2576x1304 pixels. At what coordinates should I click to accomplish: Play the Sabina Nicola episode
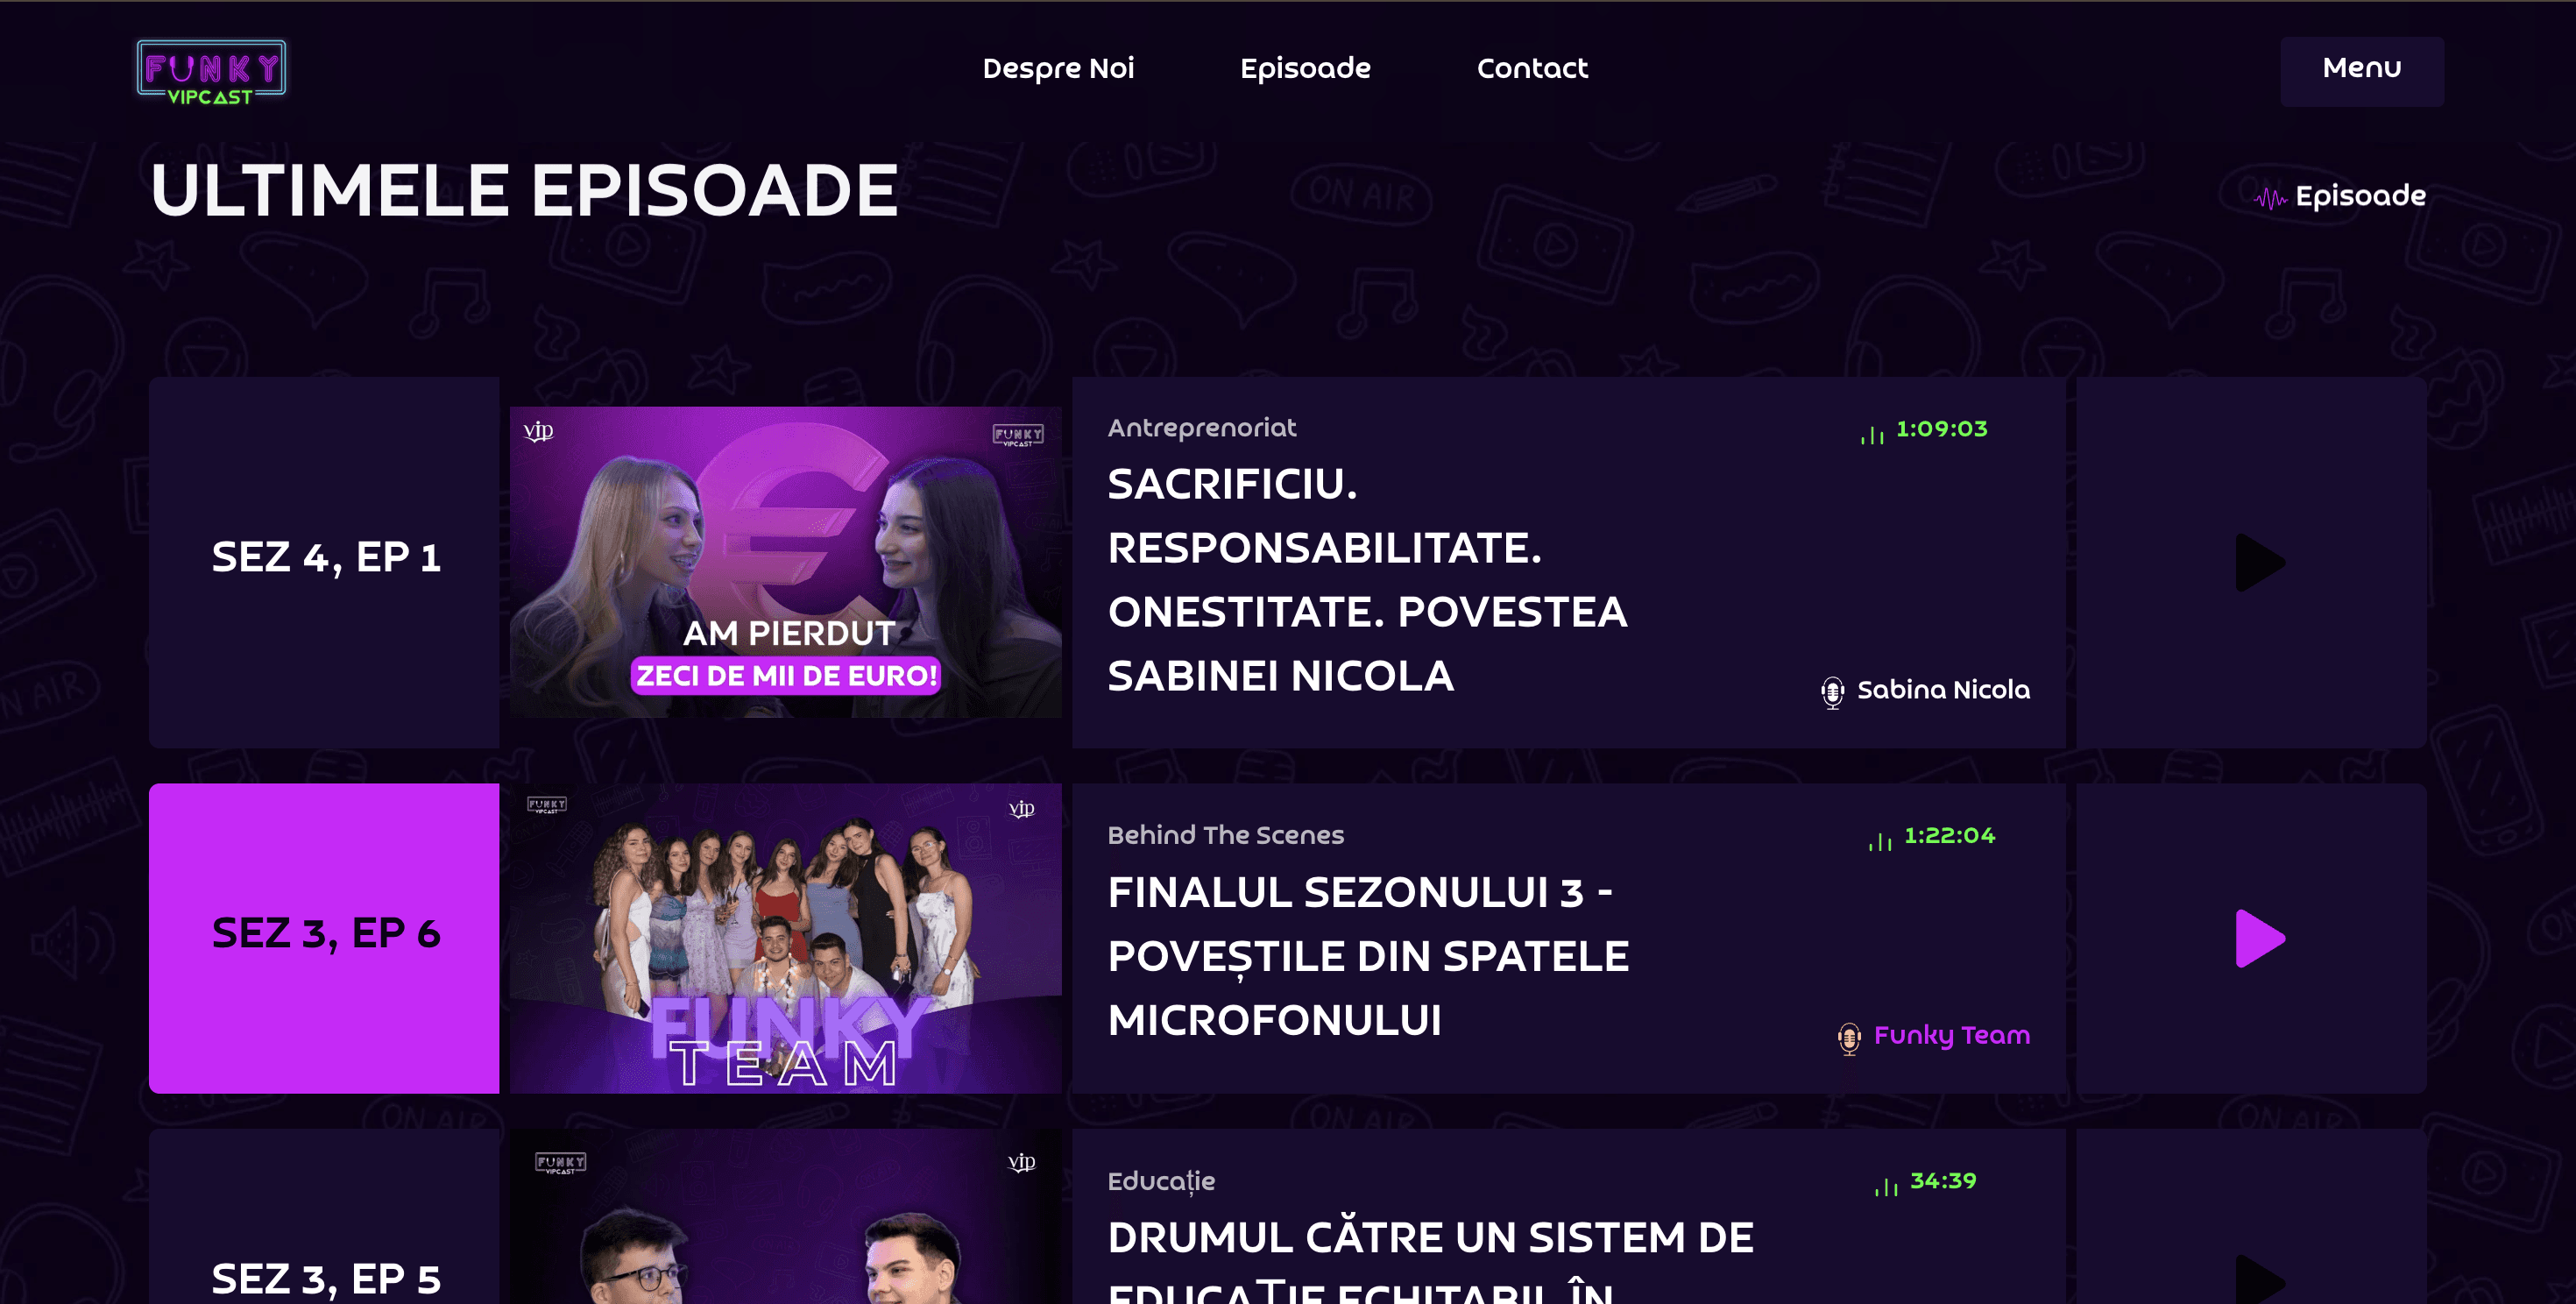pyautogui.click(x=2260, y=562)
